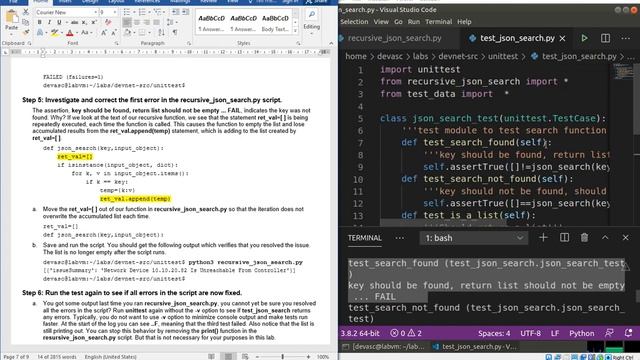Screen dimensions: 640x360
Task: Click the Split Editor icon in VS Code
Action: coord(605,38)
